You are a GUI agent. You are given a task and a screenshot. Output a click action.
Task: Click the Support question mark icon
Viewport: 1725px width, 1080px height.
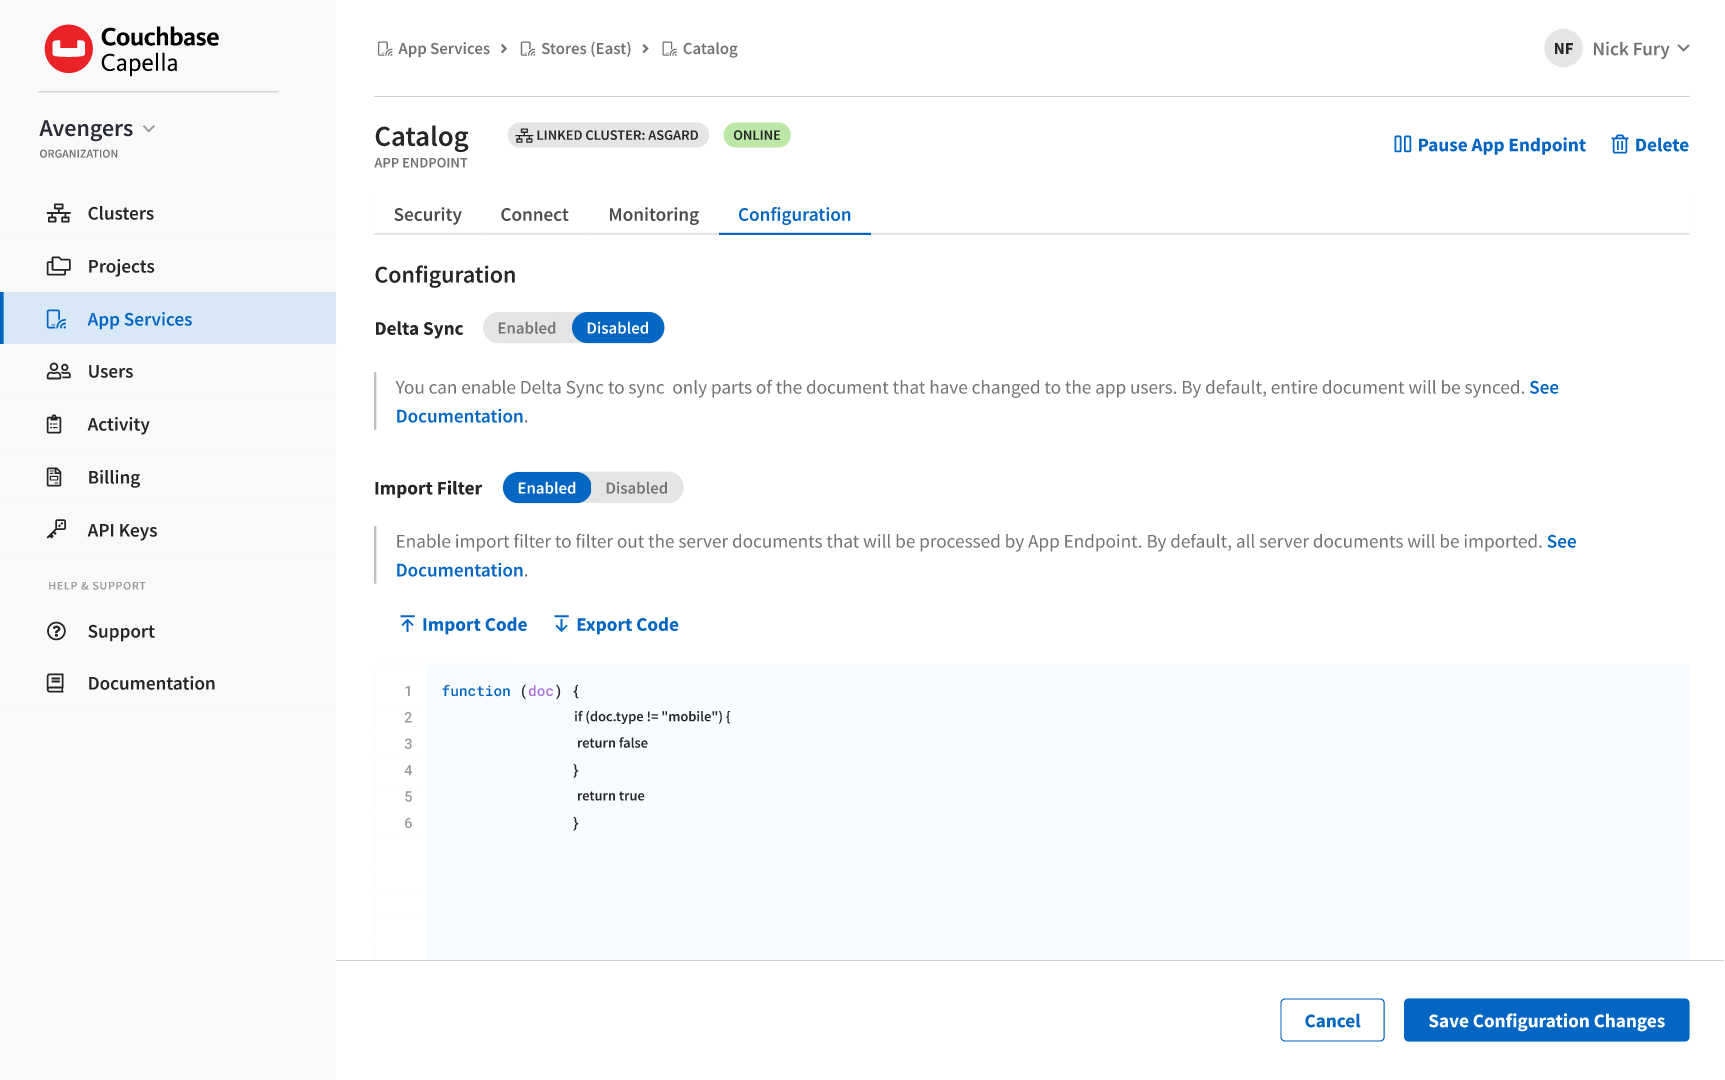57,631
